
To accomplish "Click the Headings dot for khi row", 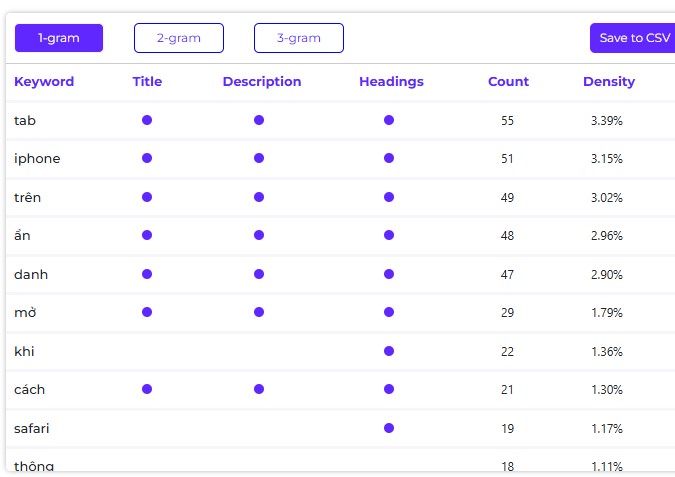I will click(x=389, y=351).
